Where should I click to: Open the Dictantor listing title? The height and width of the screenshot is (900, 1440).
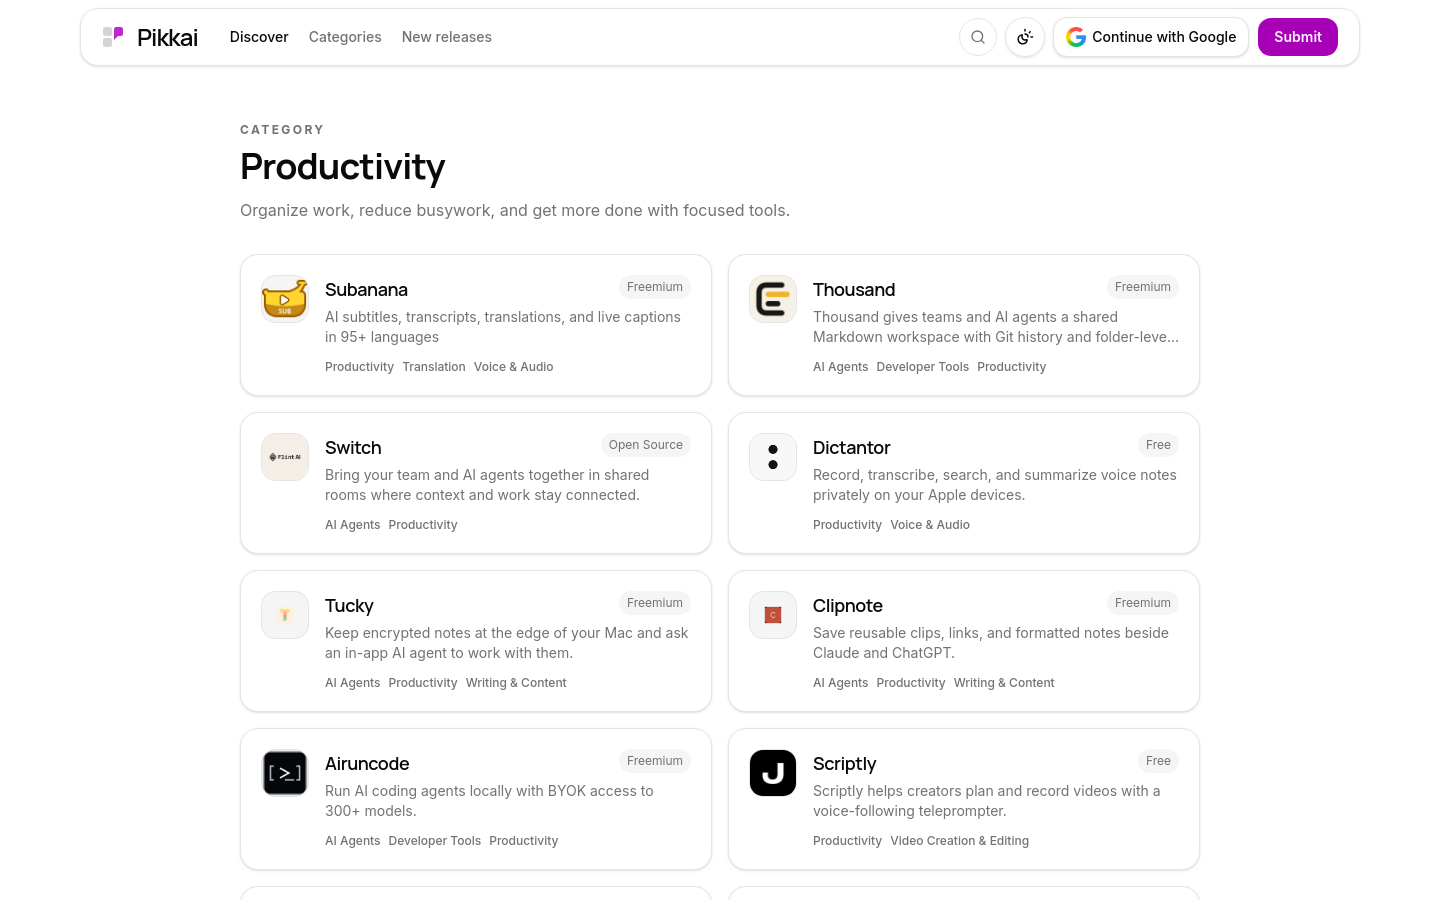point(851,448)
